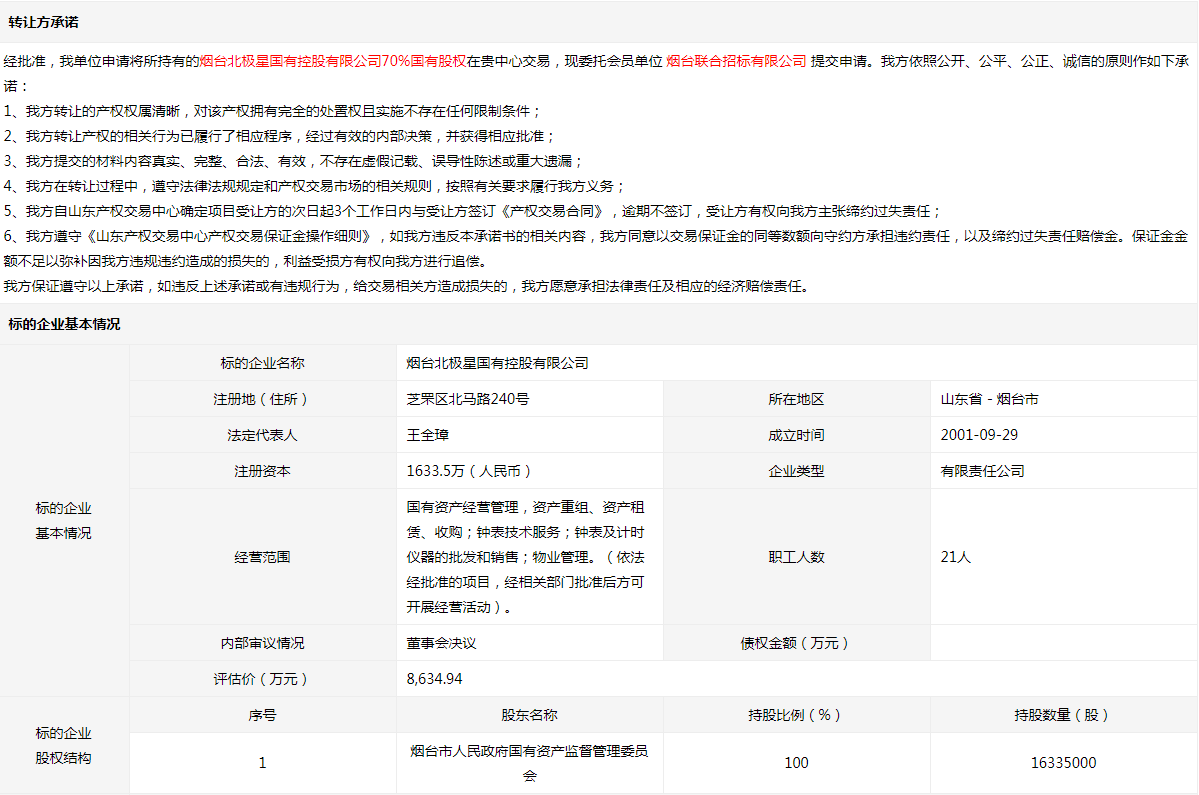Click the 标的企业股权结构 row header

click(64, 745)
